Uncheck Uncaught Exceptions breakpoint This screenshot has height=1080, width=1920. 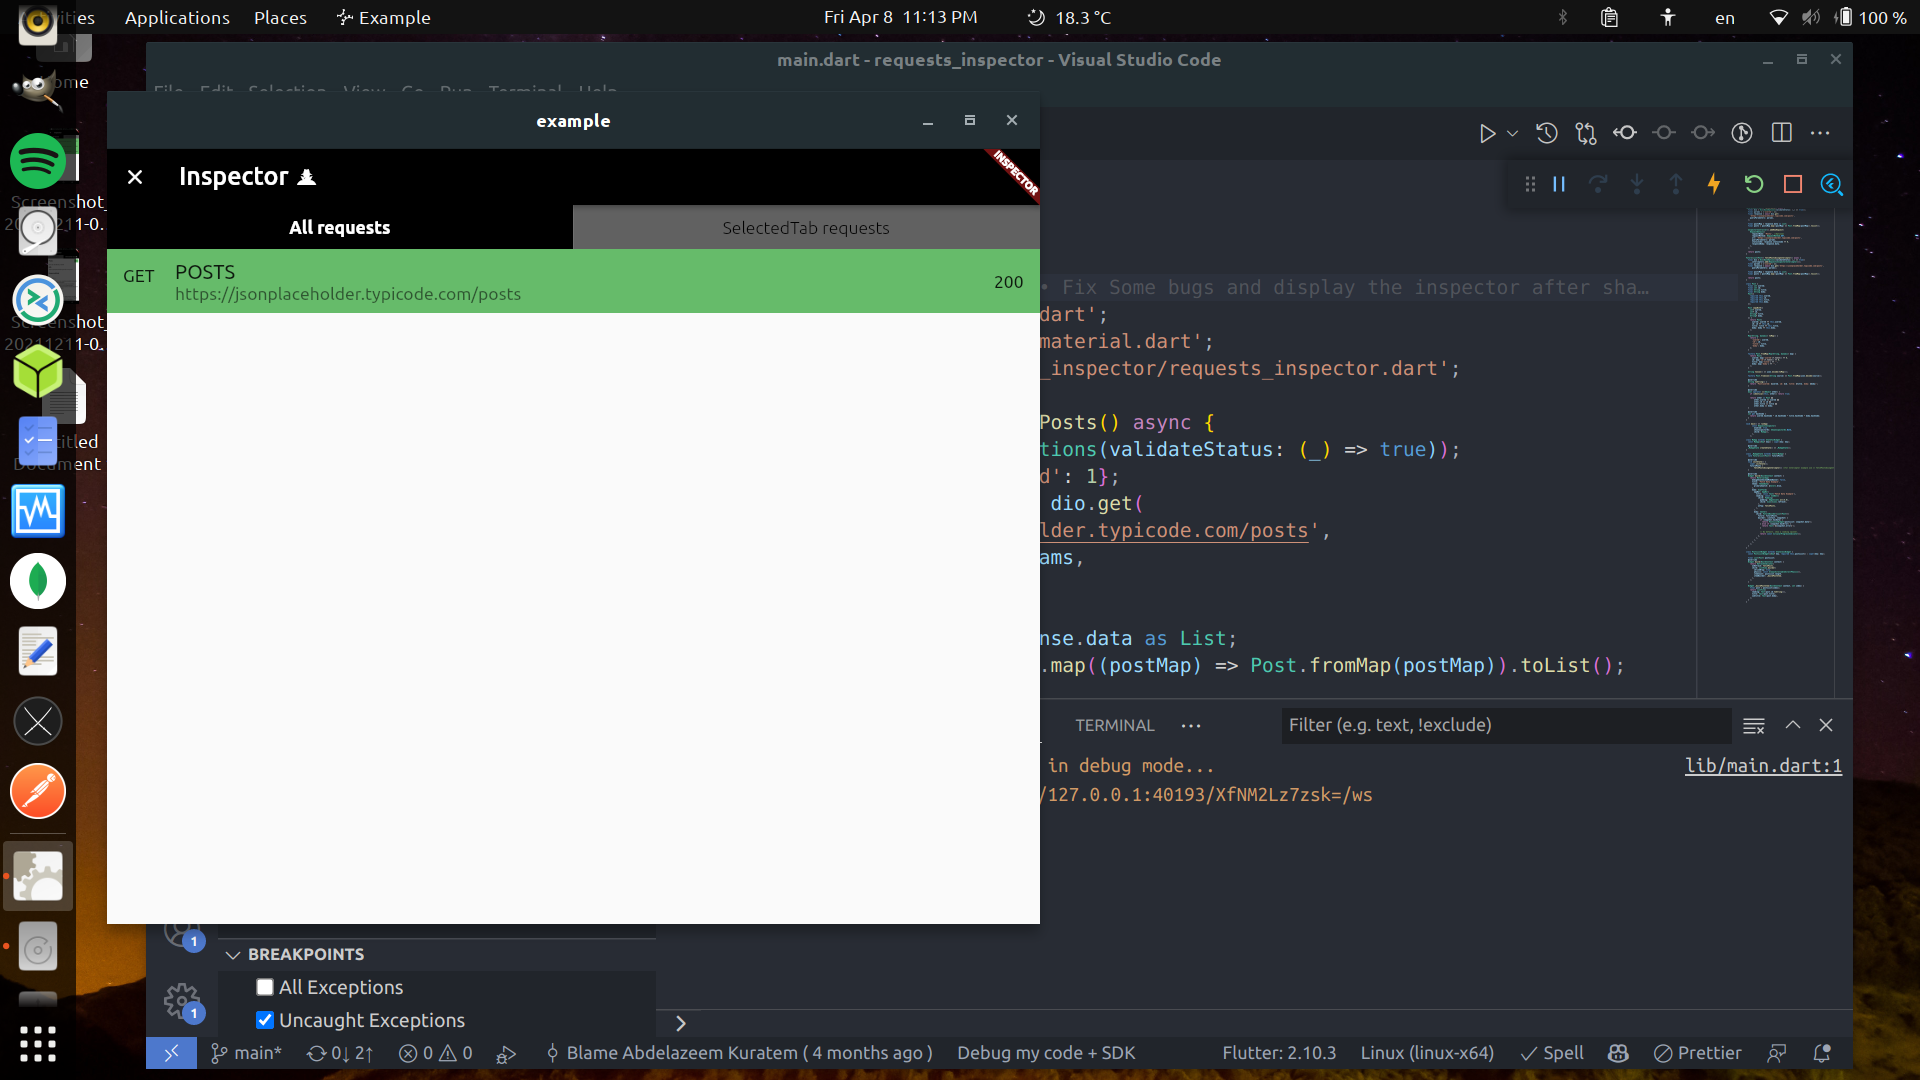click(265, 1020)
